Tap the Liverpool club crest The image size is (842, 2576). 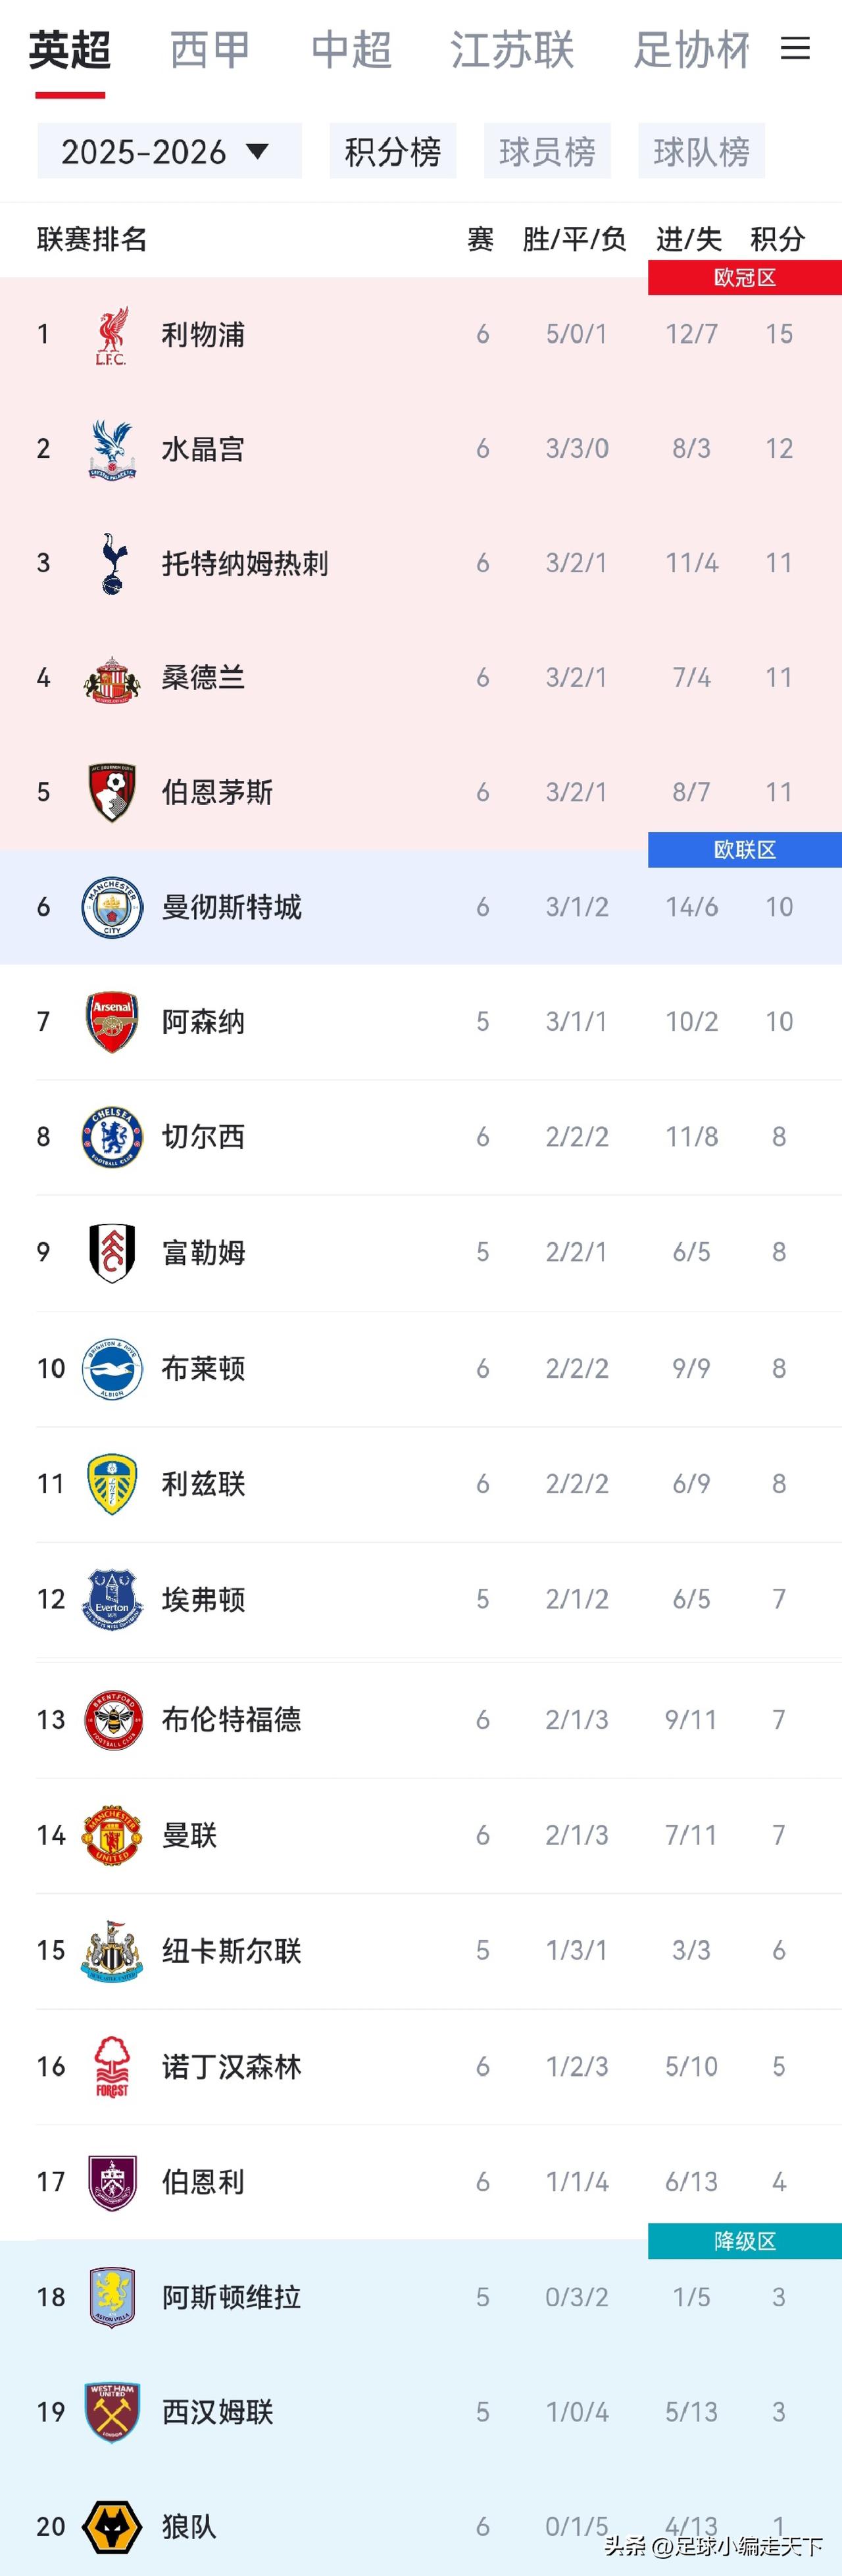coord(112,335)
